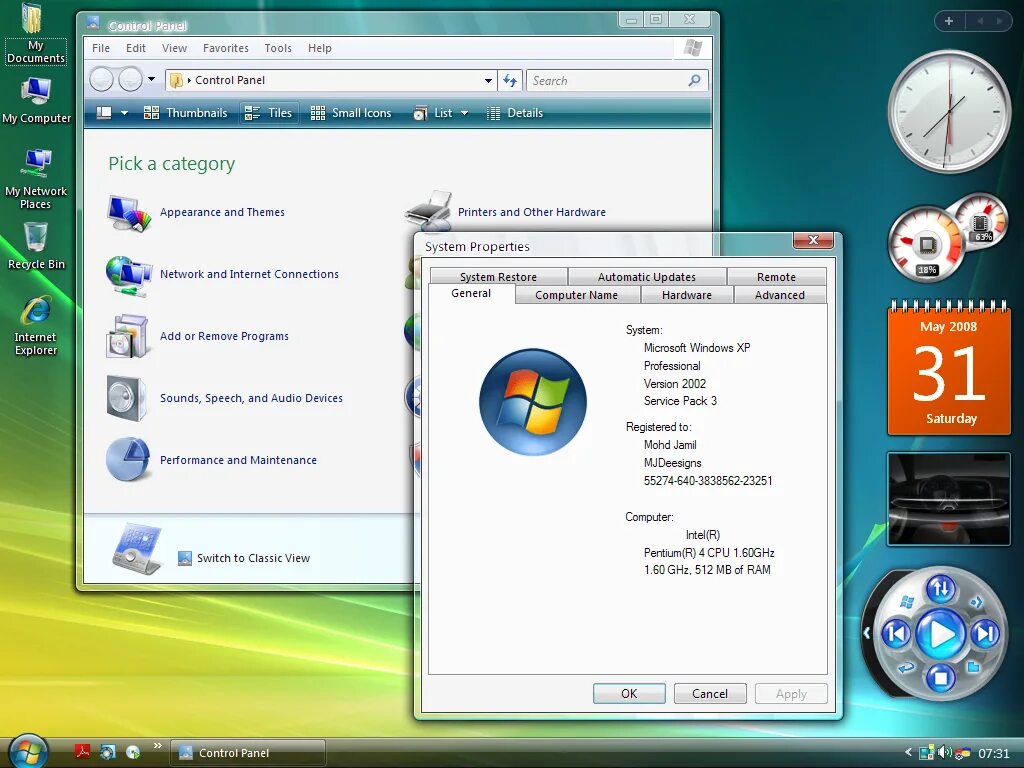
Task: Switch to the System Restore tab
Action: (x=498, y=277)
